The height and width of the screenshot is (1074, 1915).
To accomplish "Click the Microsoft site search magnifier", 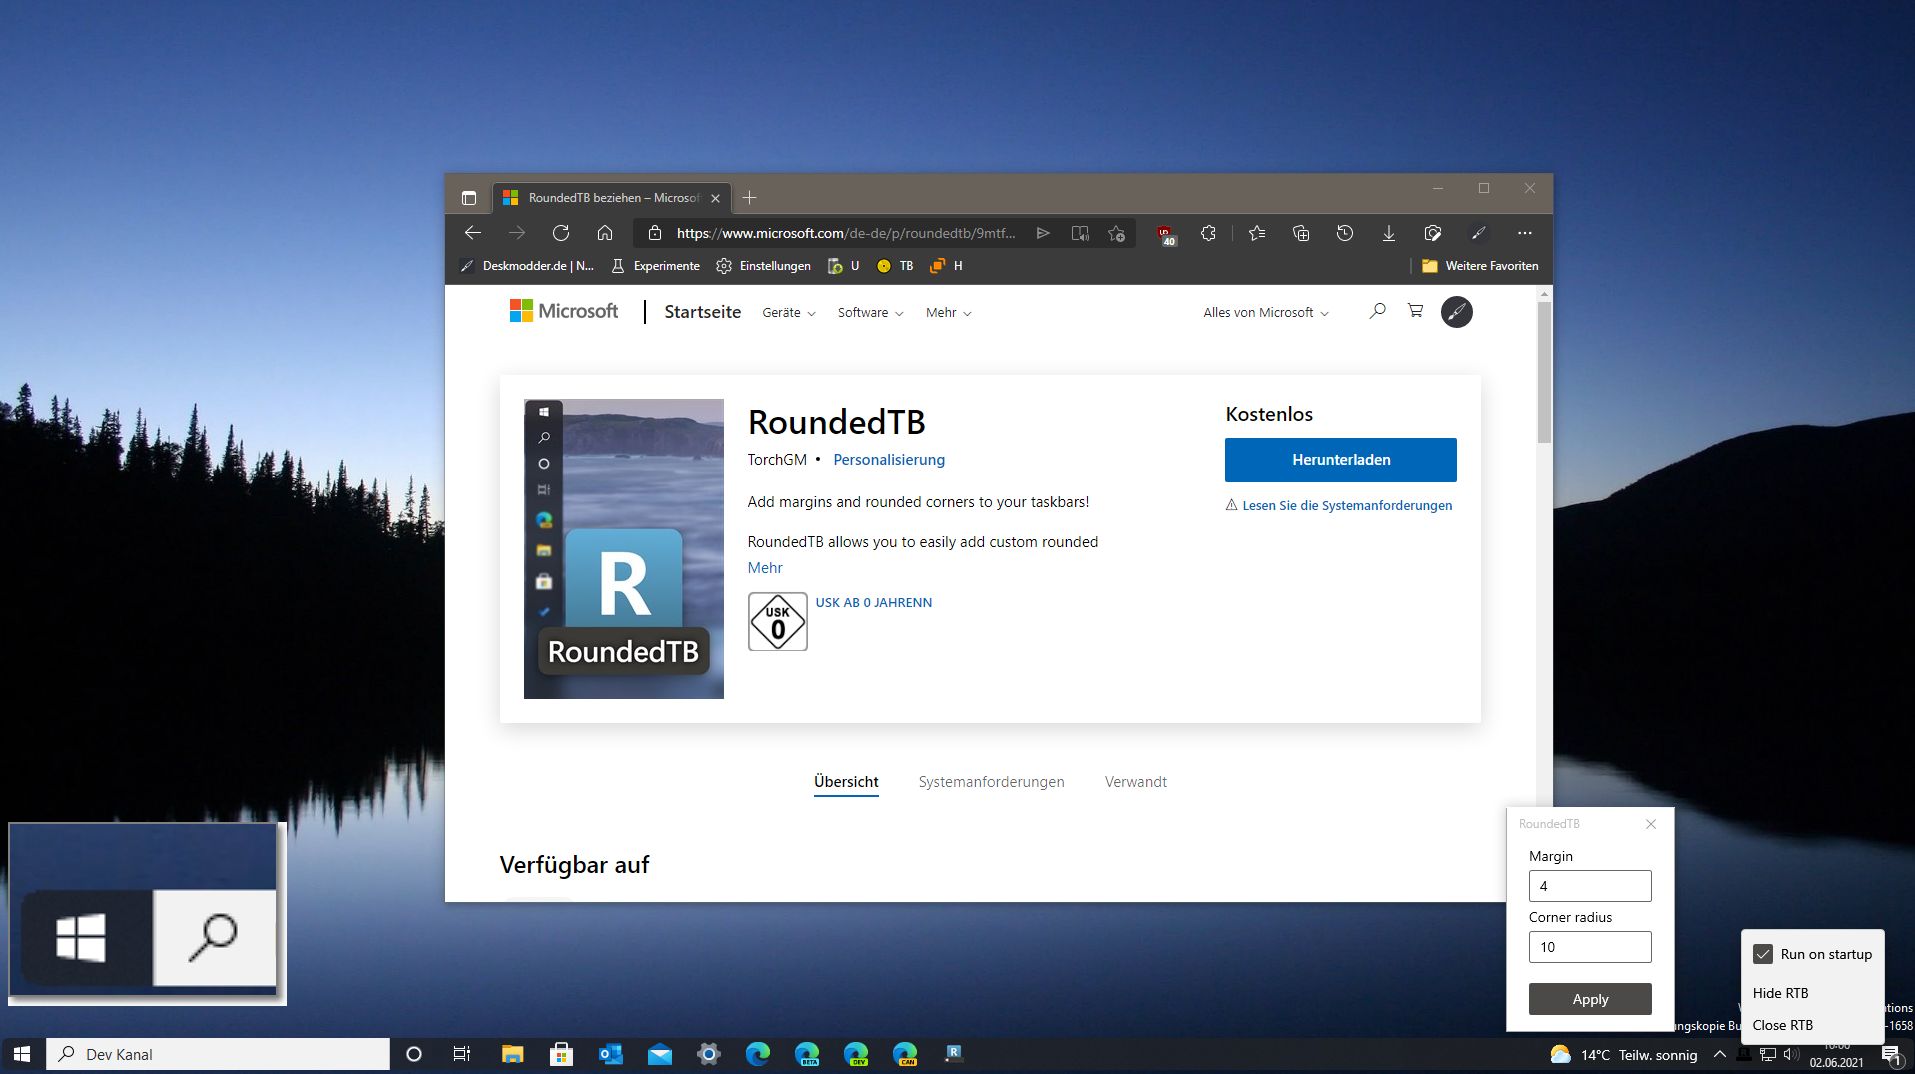I will pos(1377,311).
